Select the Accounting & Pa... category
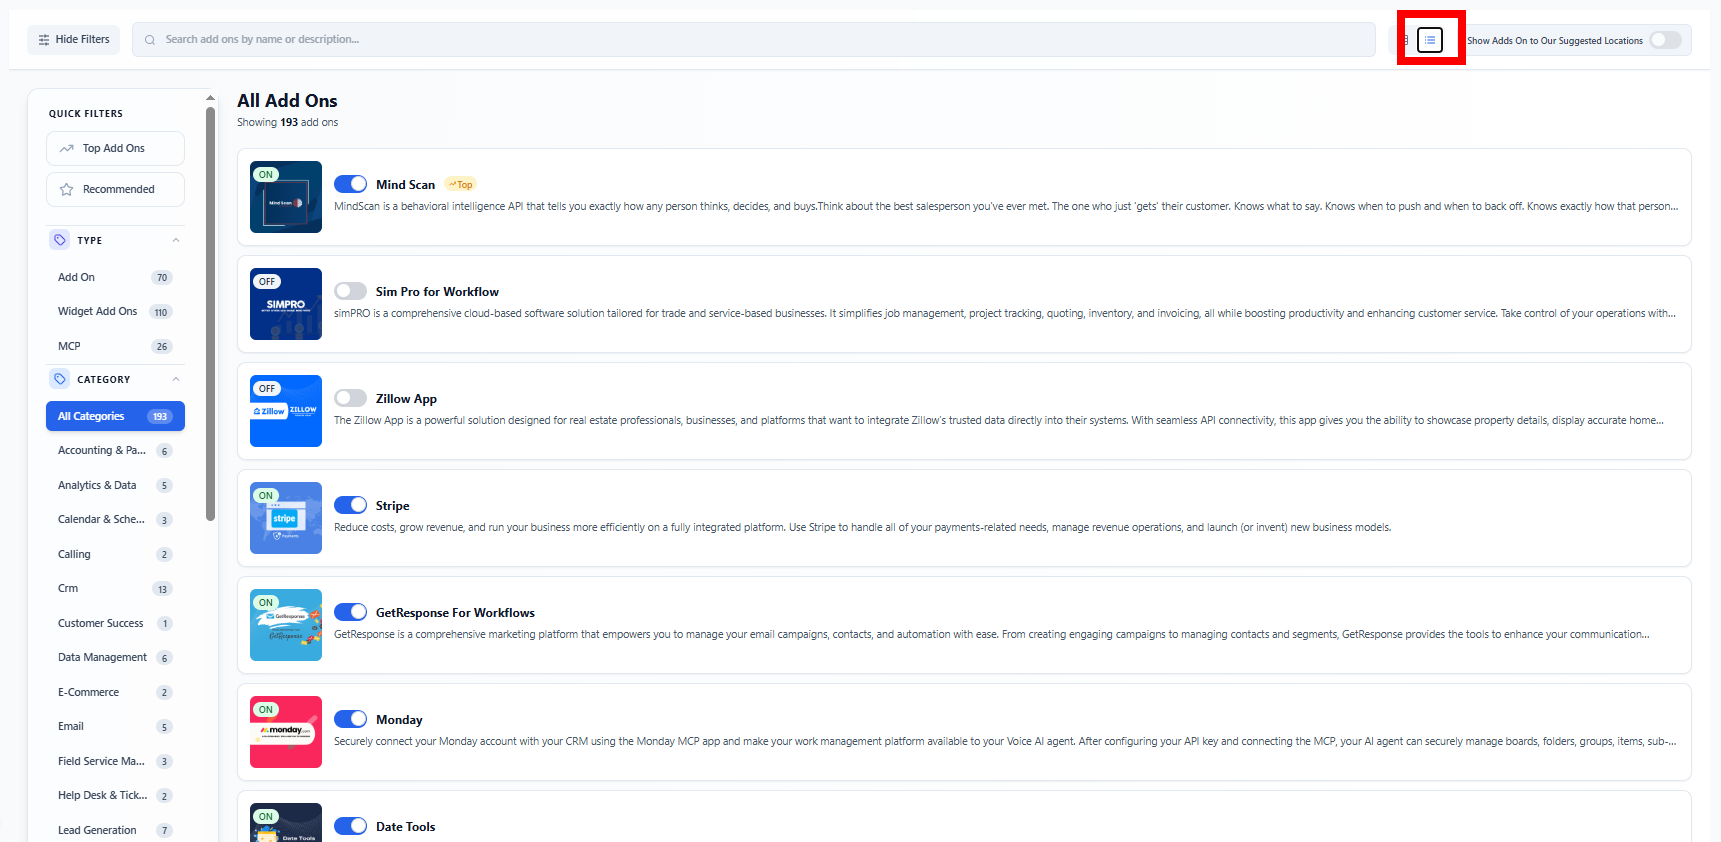Image resolution: width=1721 pixels, height=842 pixels. pos(115,450)
